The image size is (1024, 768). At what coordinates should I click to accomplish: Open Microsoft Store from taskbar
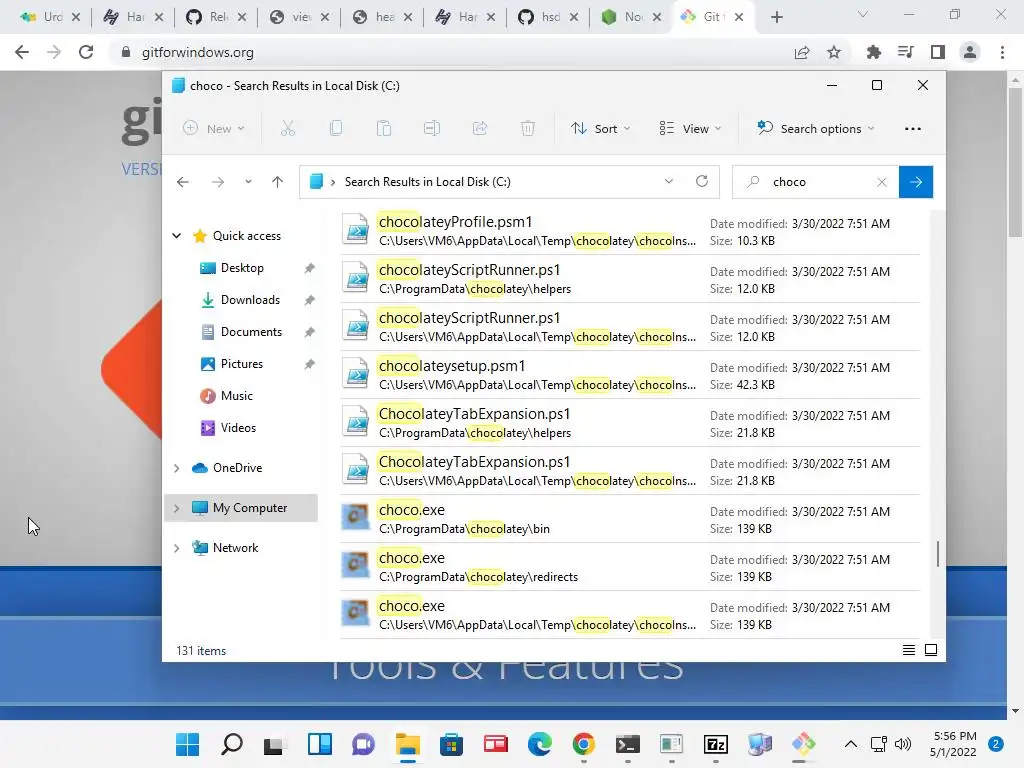(x=451, y=744)
